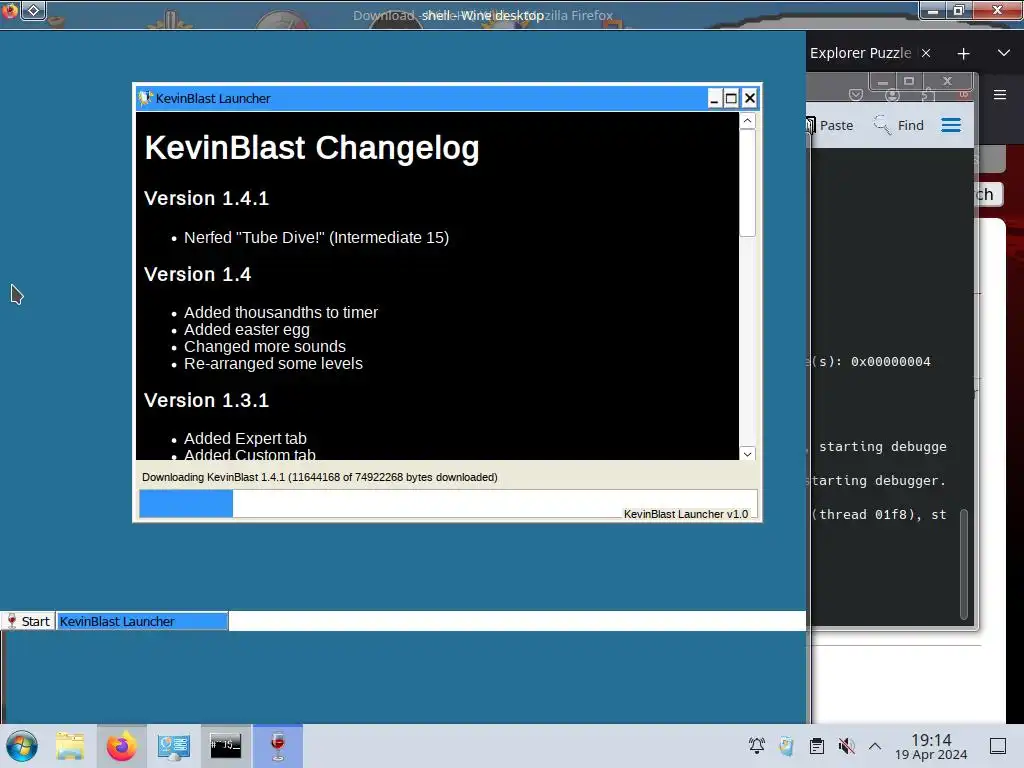Open a new Firefox tab with plus
1024x768 pixels.
click(963, 54)
